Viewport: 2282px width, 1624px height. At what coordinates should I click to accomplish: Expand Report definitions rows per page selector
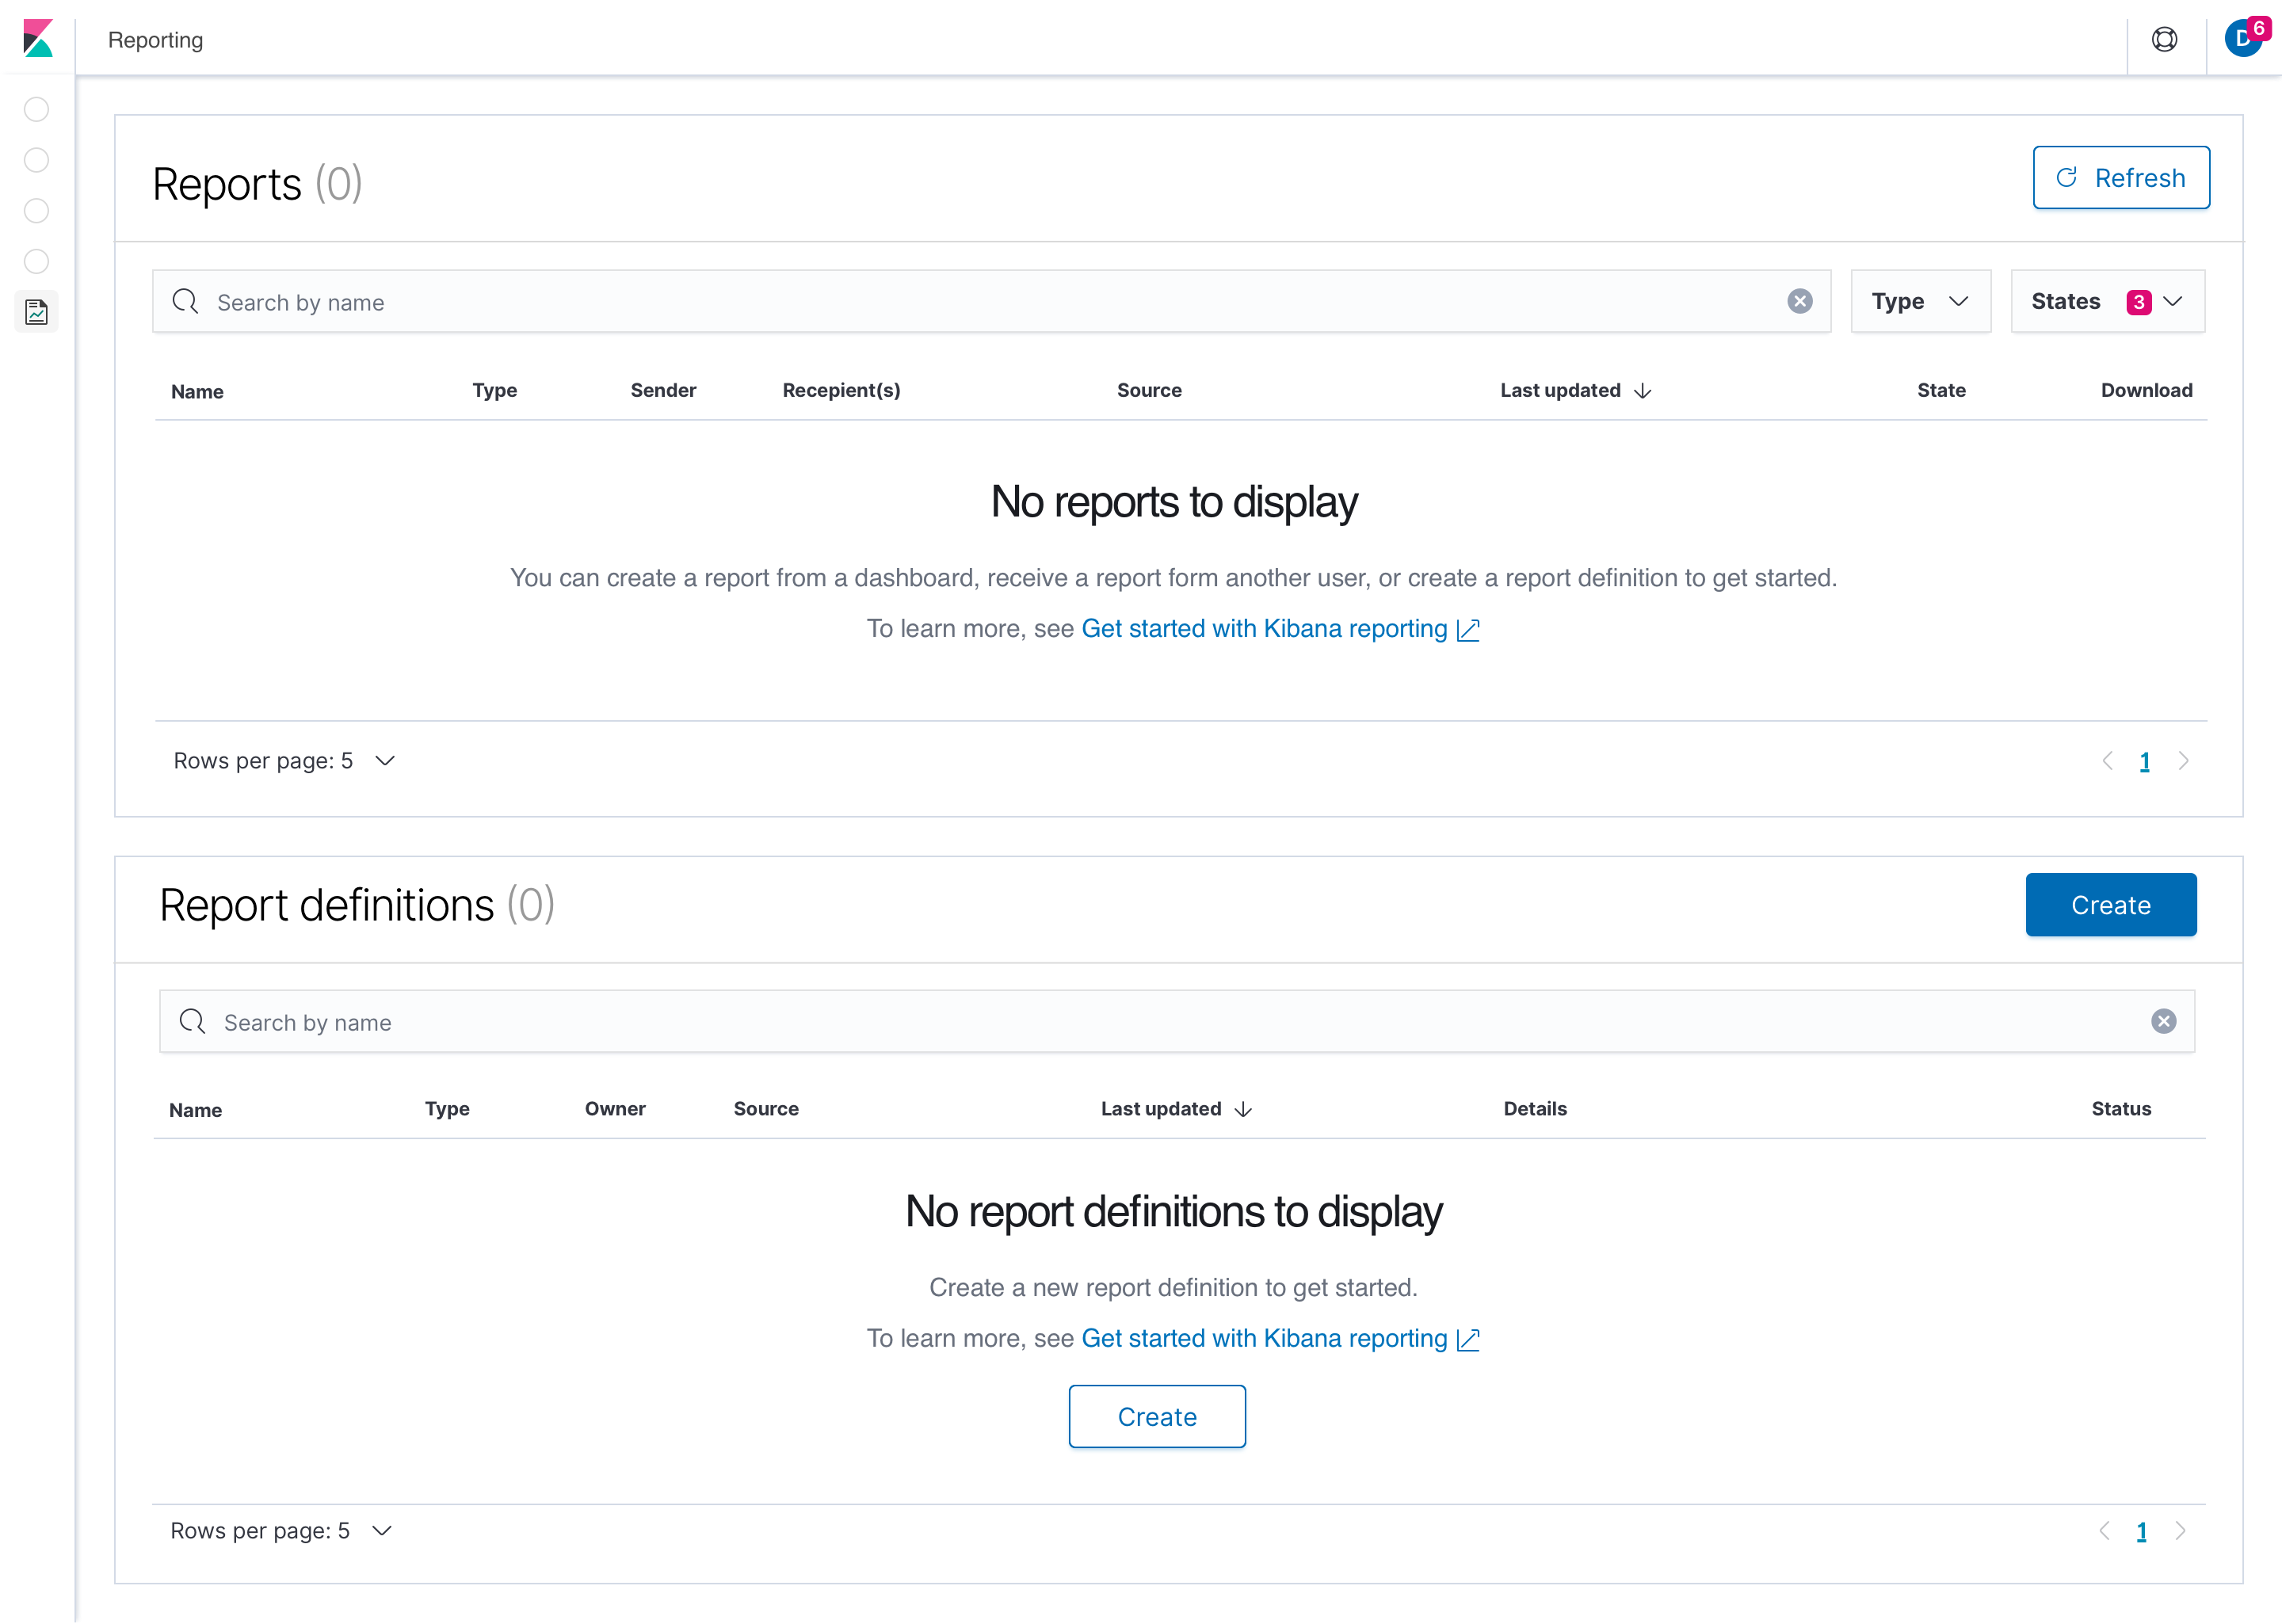281,1531
